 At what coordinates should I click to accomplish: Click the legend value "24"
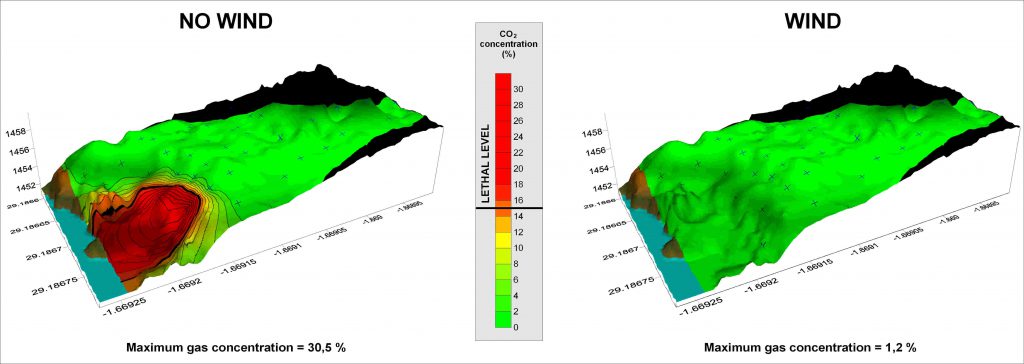[x=520, y=137]
